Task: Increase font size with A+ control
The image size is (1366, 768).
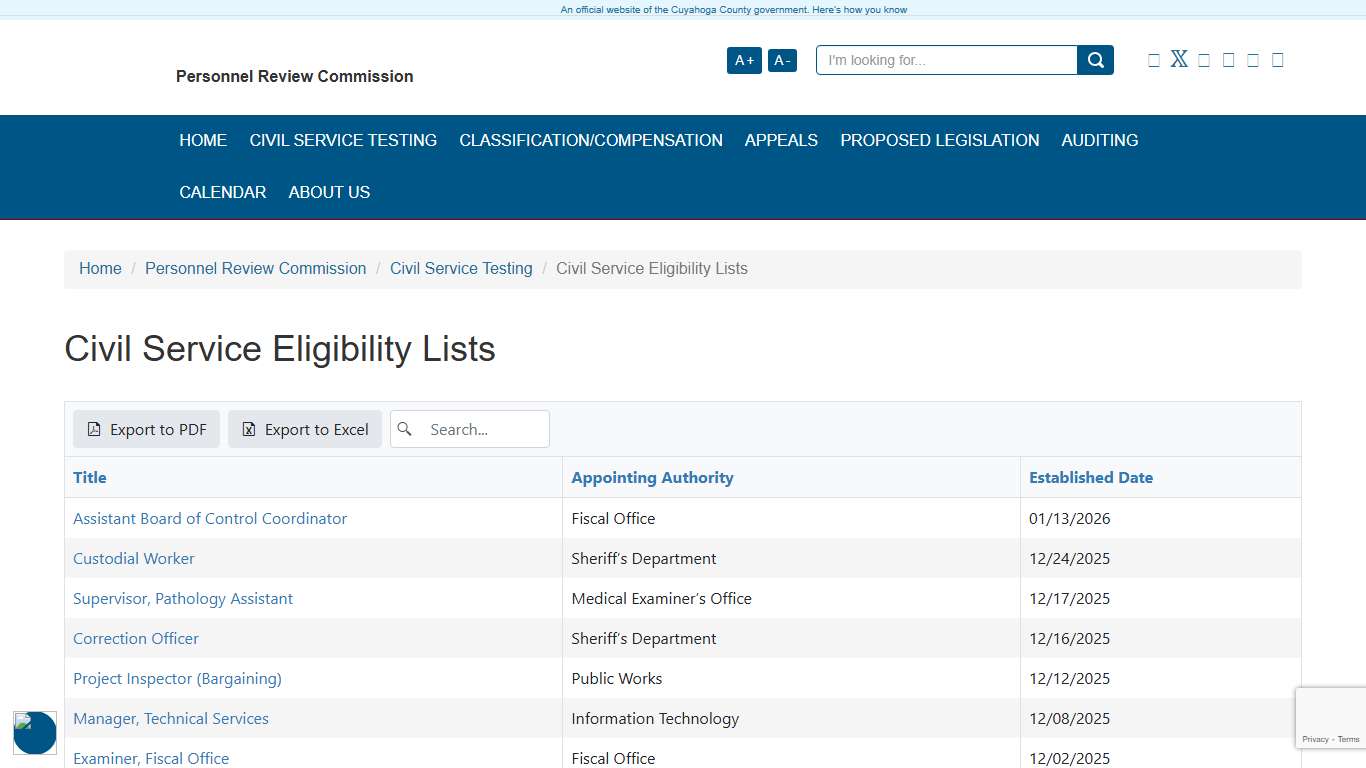Action: [744, 60]
